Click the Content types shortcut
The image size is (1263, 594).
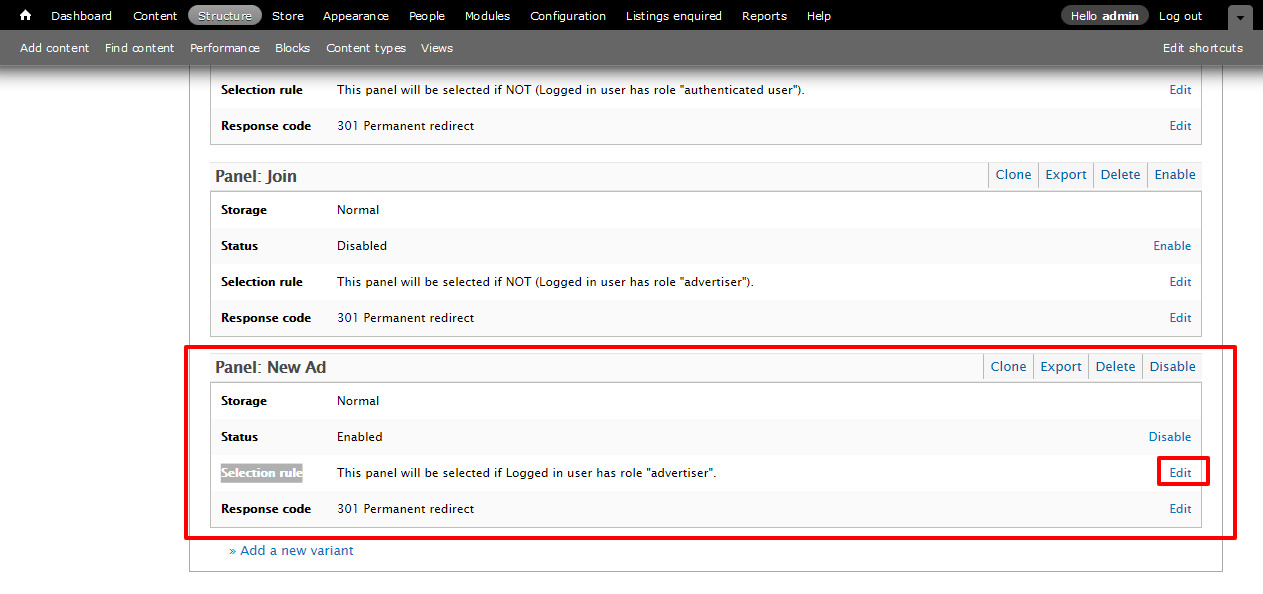[x=366, y=48]
